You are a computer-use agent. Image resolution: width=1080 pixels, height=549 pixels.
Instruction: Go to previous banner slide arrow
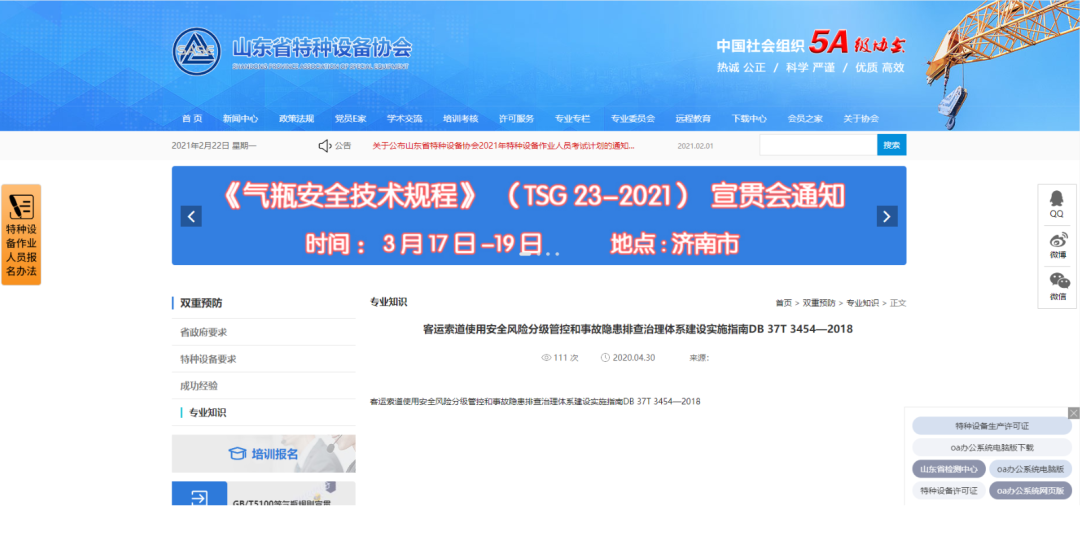[x=191, y=216]
